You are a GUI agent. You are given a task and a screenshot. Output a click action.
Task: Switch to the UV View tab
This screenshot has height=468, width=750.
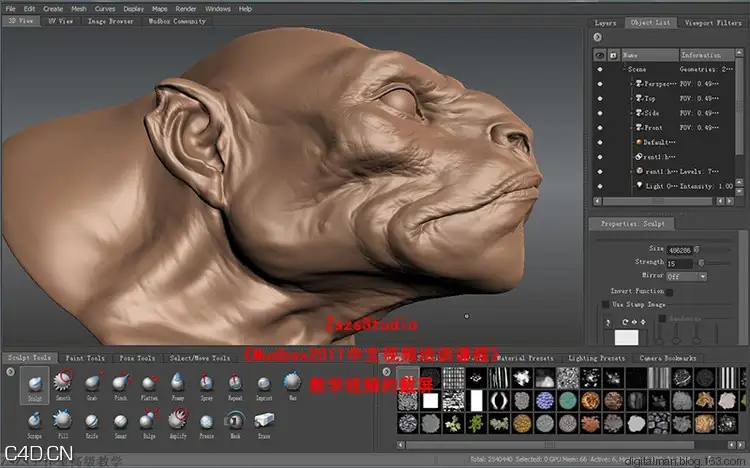click(x=61, y=21)
